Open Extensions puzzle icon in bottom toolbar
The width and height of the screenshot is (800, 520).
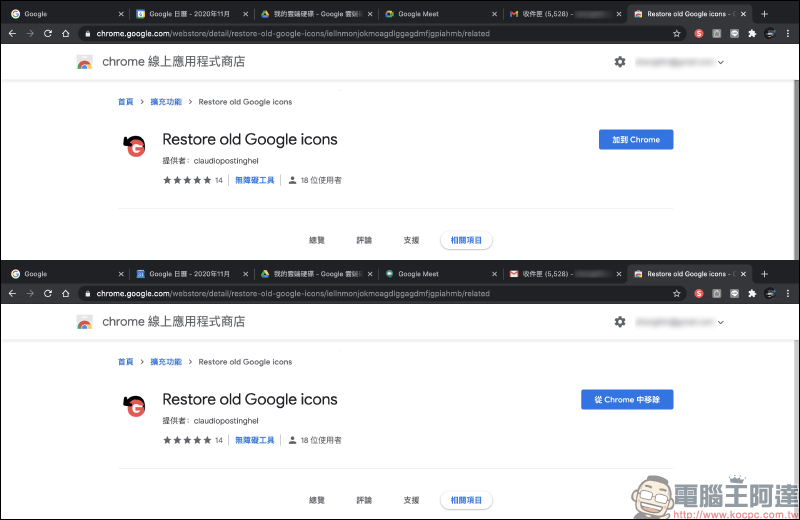click(x=752, y=293)
